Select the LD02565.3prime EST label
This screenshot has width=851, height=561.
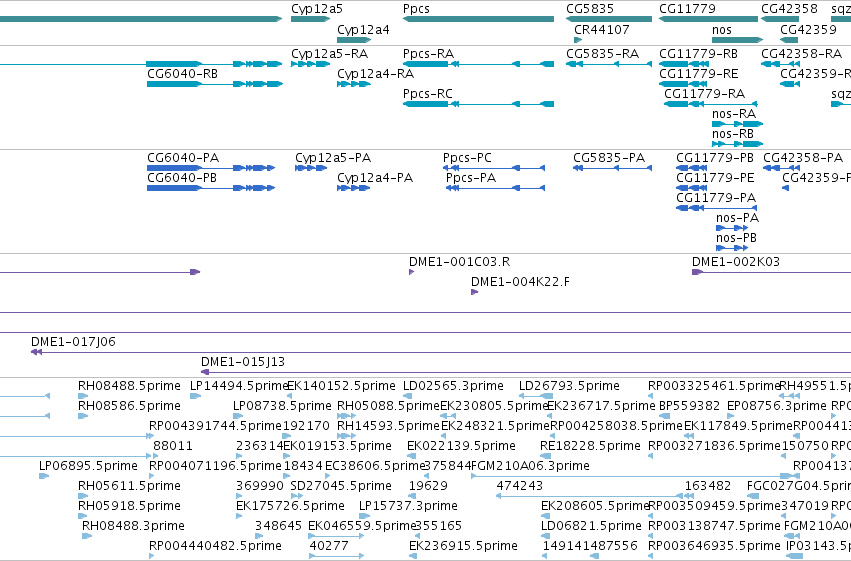453,386
